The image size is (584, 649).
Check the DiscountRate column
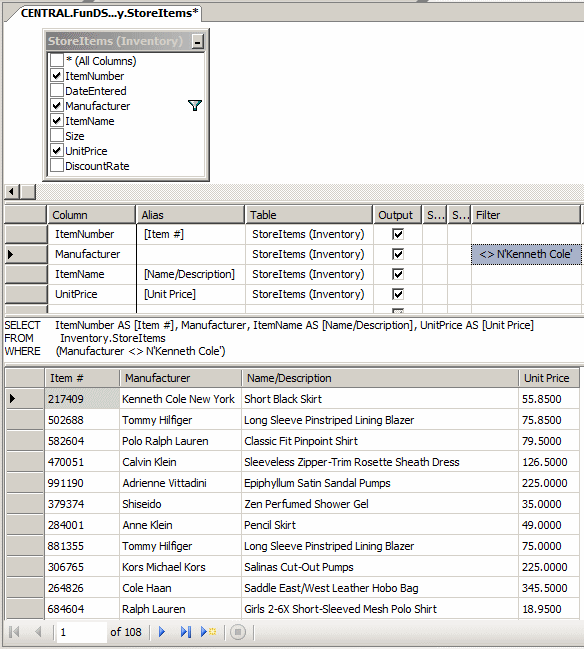[x=57, y=166]
